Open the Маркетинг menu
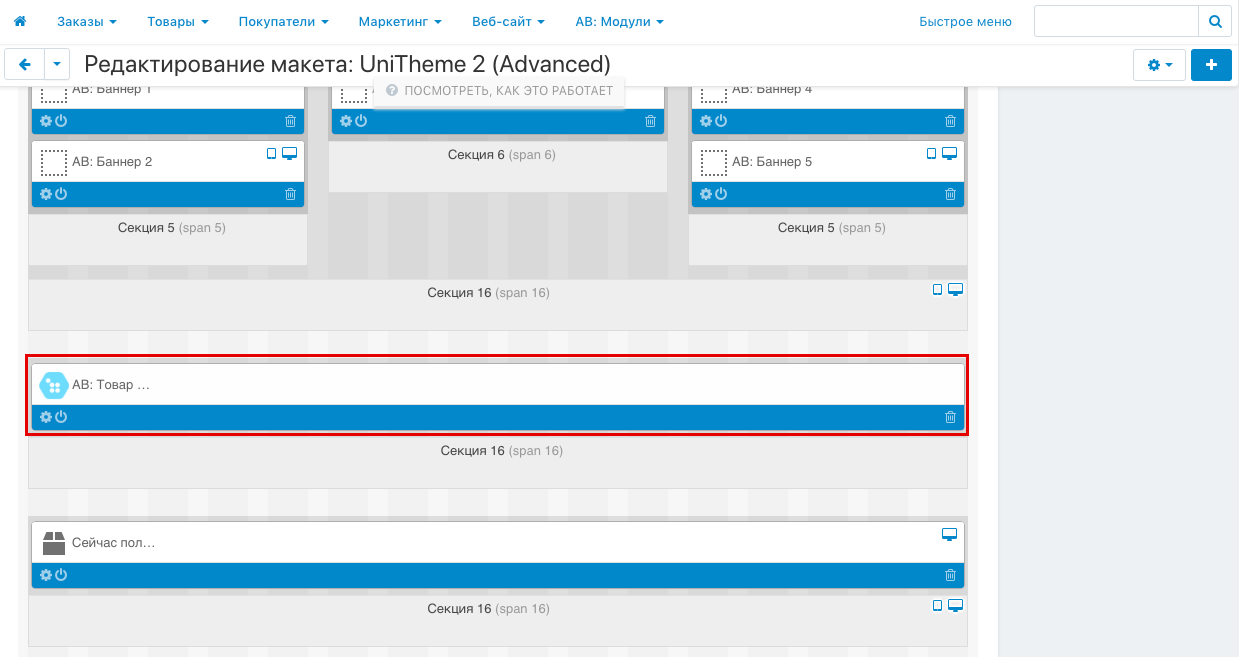The width and height of the screenshot is (1239, 657). tap(401, 21)
